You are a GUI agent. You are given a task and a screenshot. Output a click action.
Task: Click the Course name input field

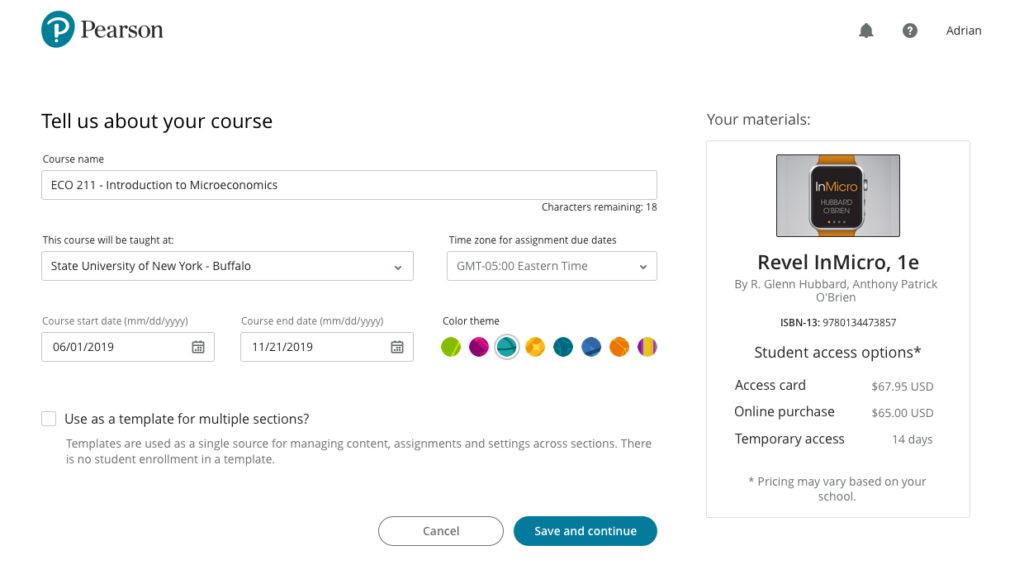click(349, 185)
